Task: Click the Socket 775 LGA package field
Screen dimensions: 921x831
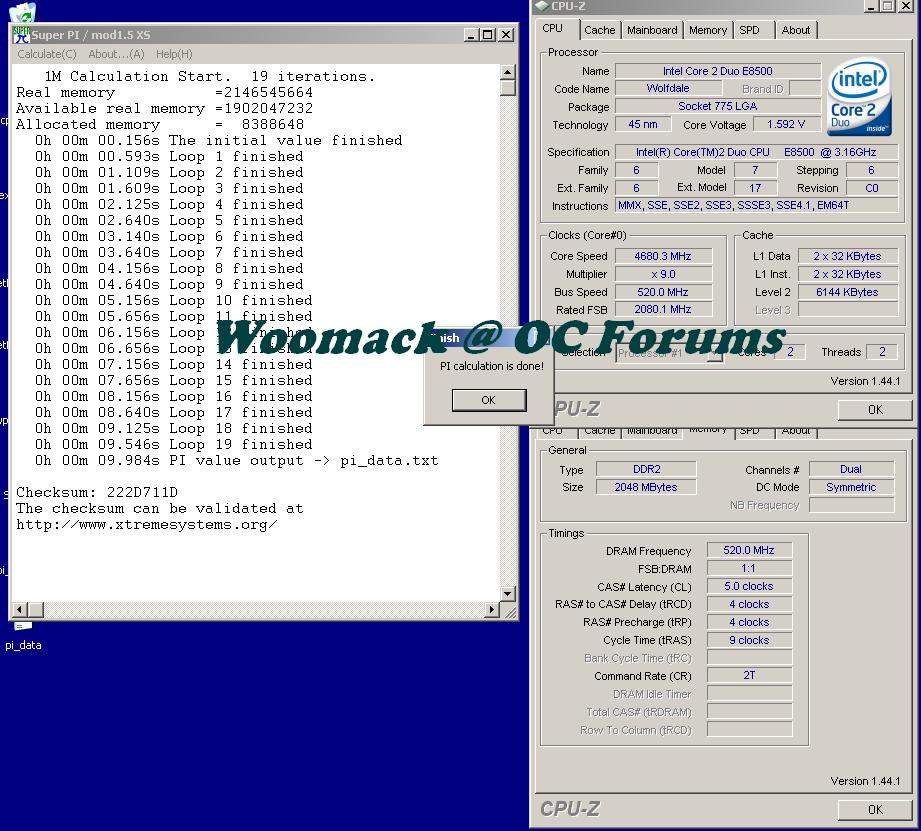Action: [718, 106]
